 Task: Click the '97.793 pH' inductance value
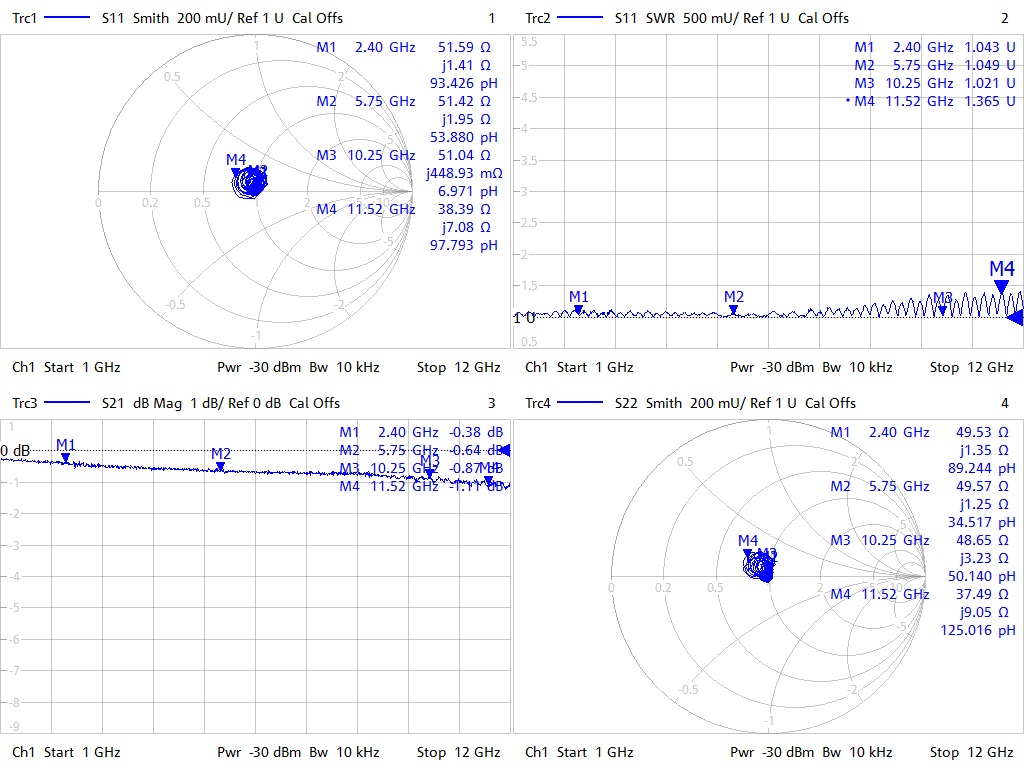[464, 245]
